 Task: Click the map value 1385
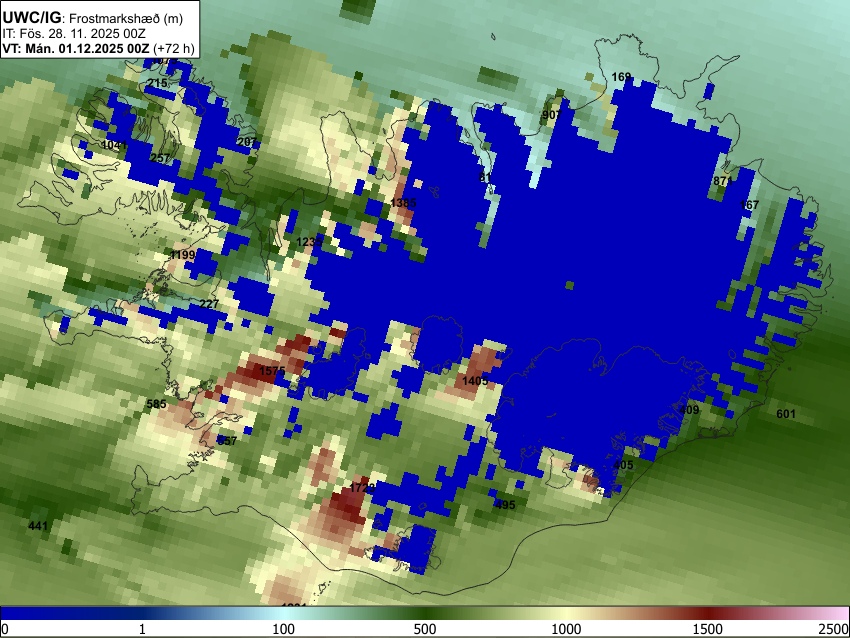tap(403, 203)
